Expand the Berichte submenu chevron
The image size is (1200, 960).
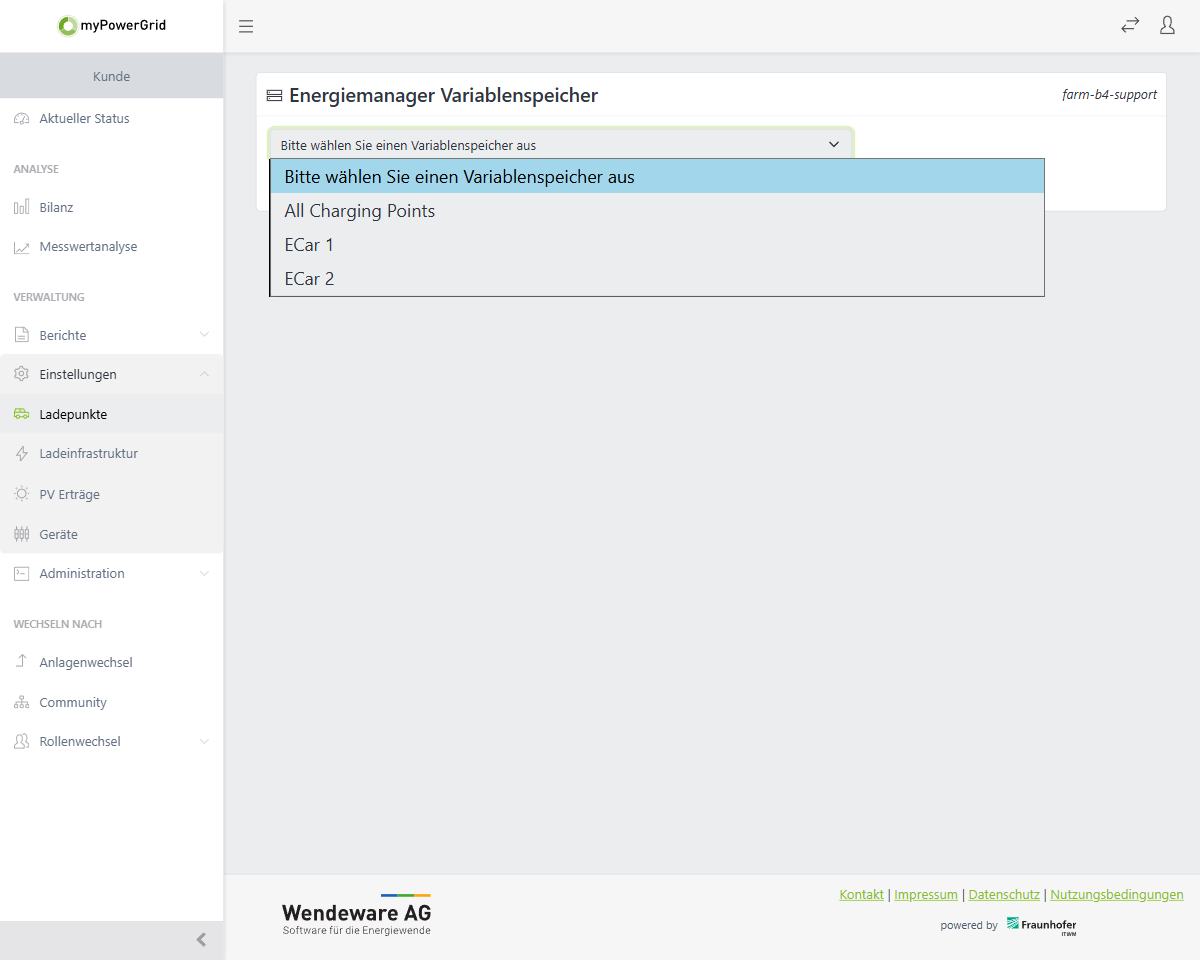point(204,335)
